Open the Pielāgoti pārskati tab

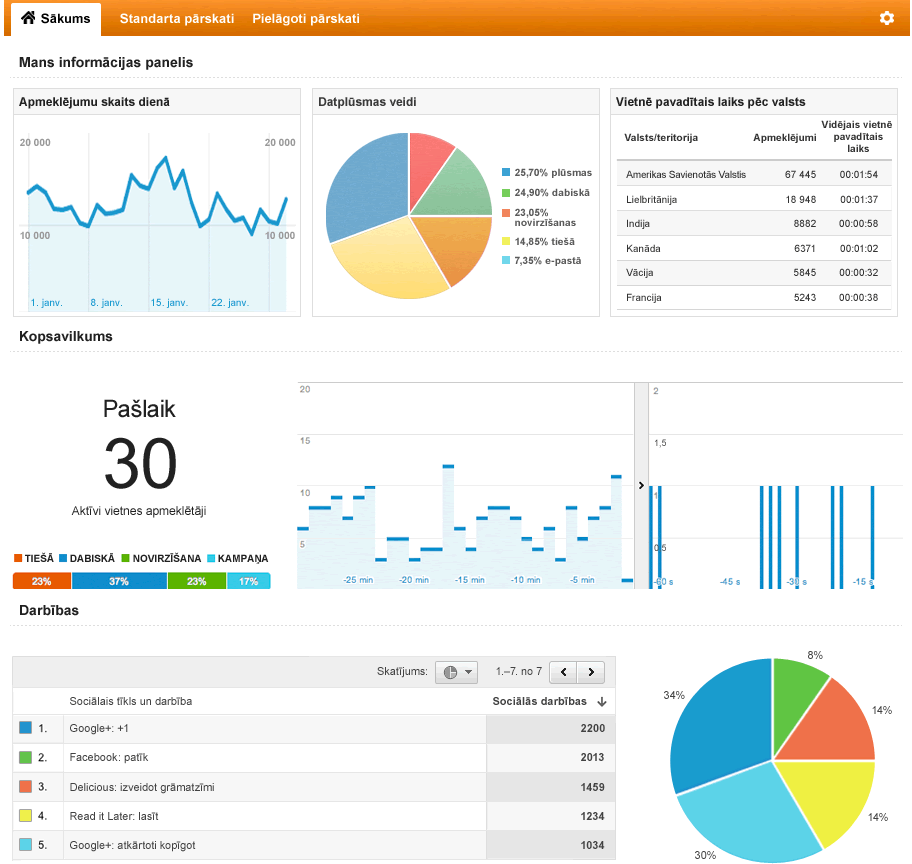[306, 19]
